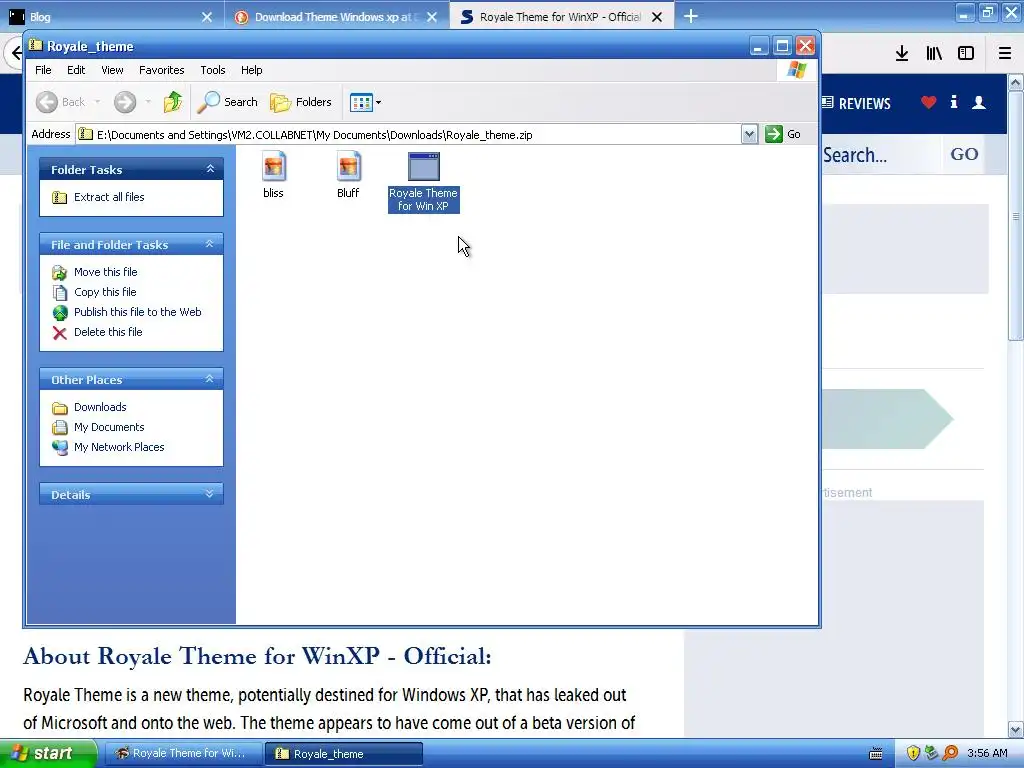Image resolution: width=1024 pixels, height=768 pixels.
Task: Open the Forward history dropdown arrow
Action: (x=148, y=102)
